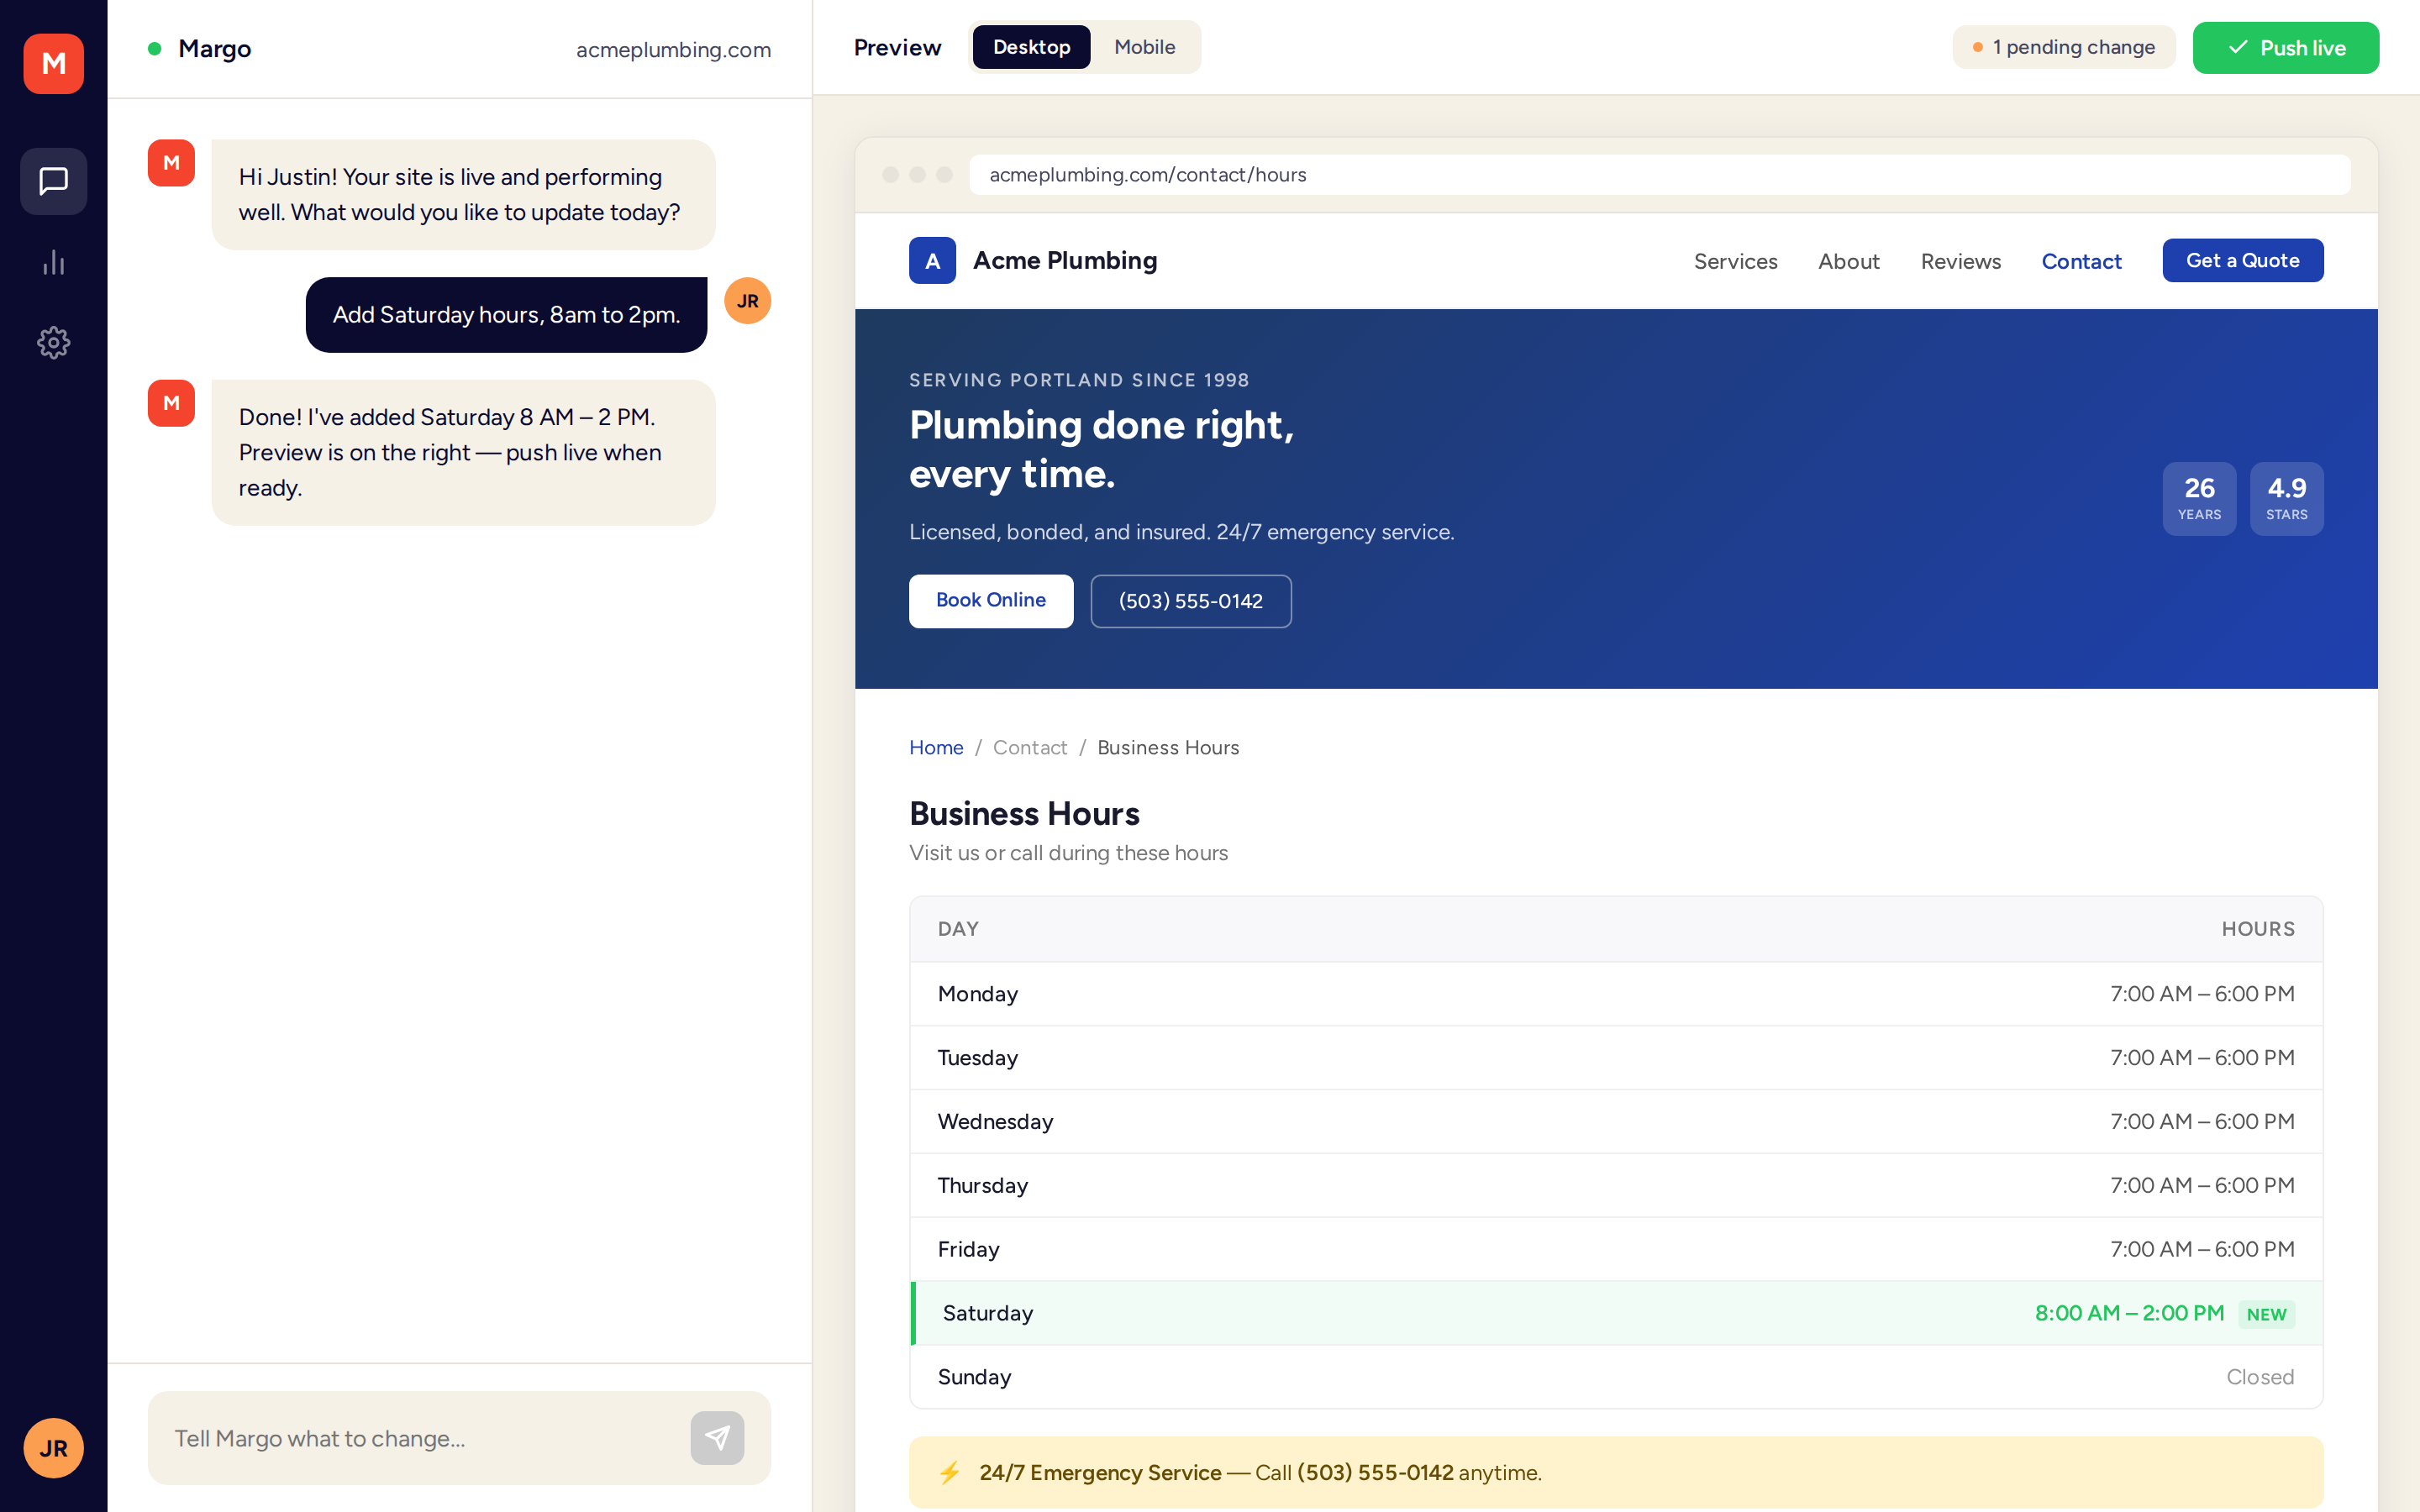Click the Friday row
Image resolution: width=2420 pixels, height=1512 pixels.
point(1616,1249)
